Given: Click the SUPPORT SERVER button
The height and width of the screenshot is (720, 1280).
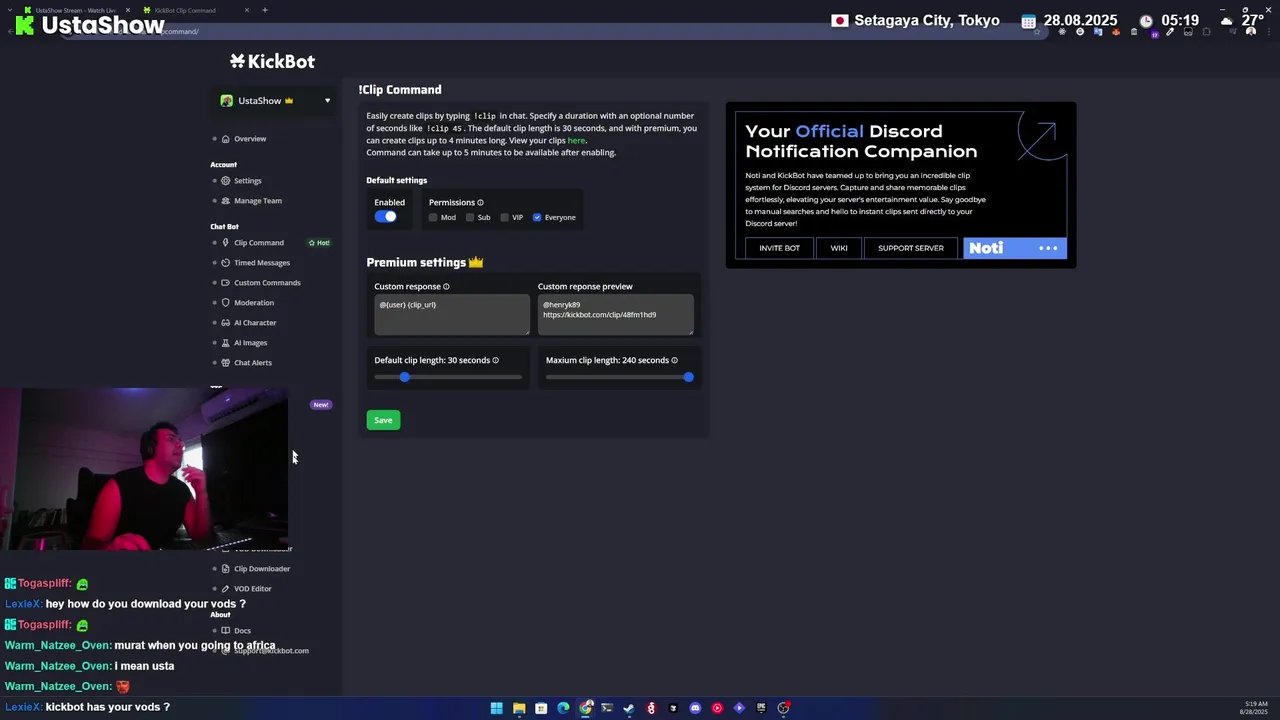Looking at the screenshot, I should pos(911,248).
